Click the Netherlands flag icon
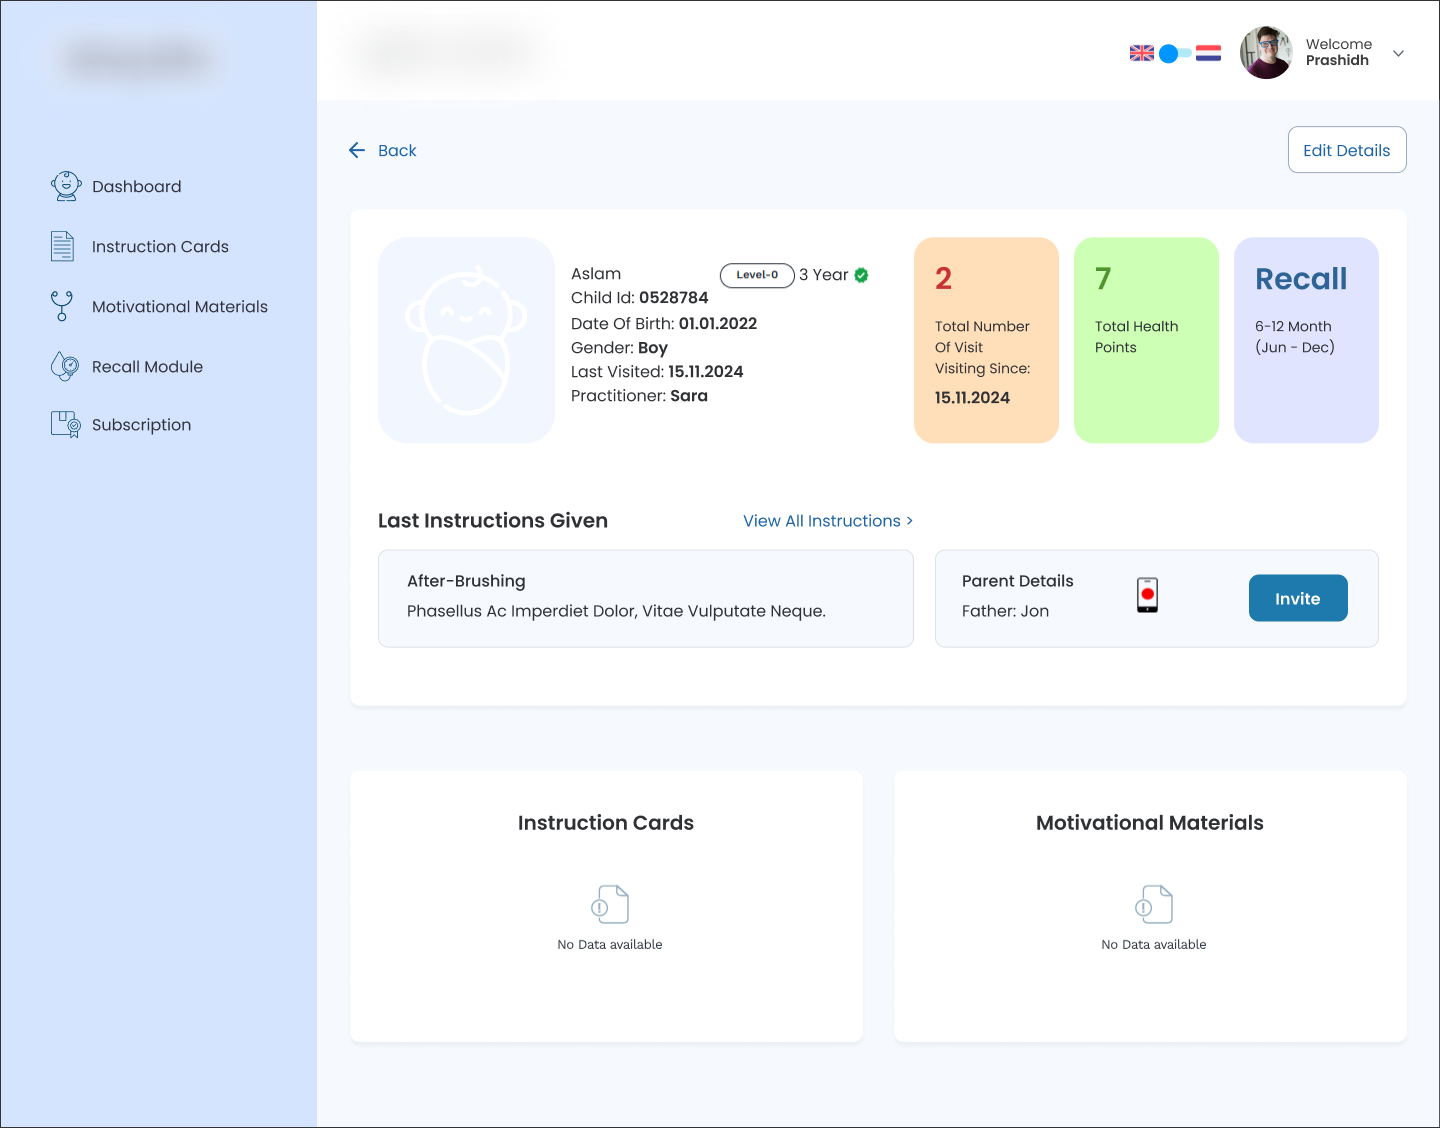1440x1128 pixels. point(1209,53)
